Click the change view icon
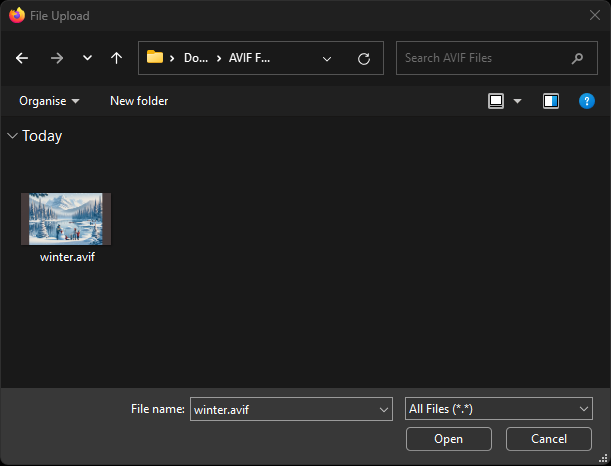 coord(496,101)
